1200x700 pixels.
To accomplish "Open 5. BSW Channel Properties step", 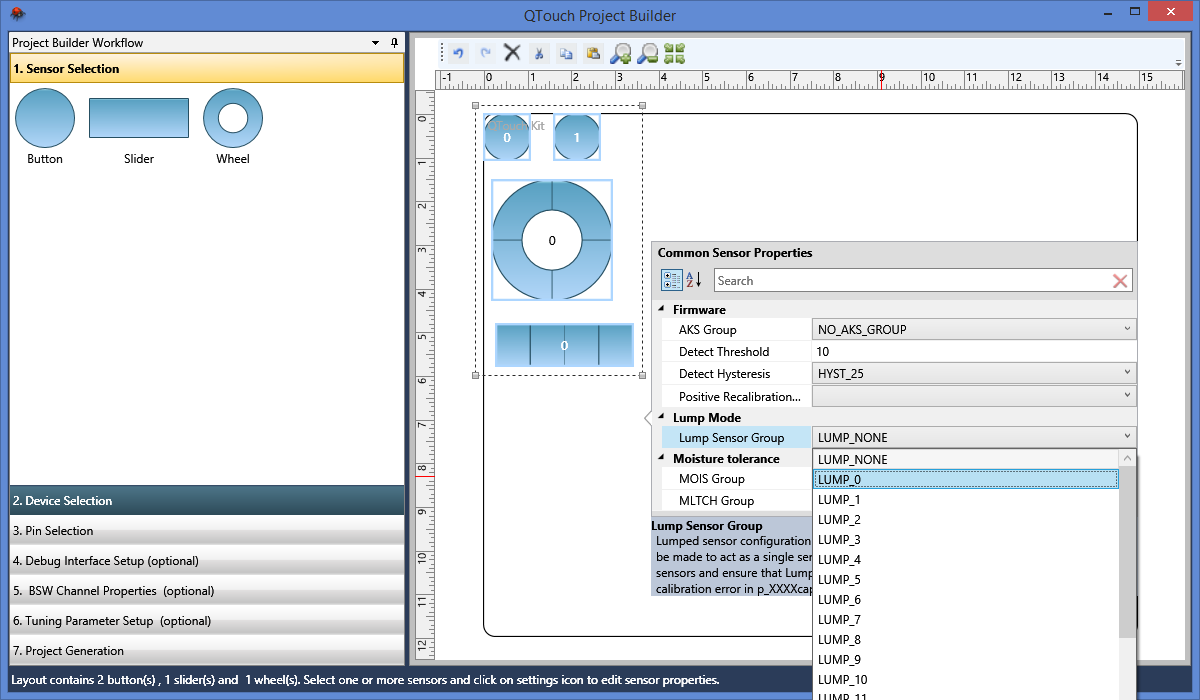I will click(207, 590).
